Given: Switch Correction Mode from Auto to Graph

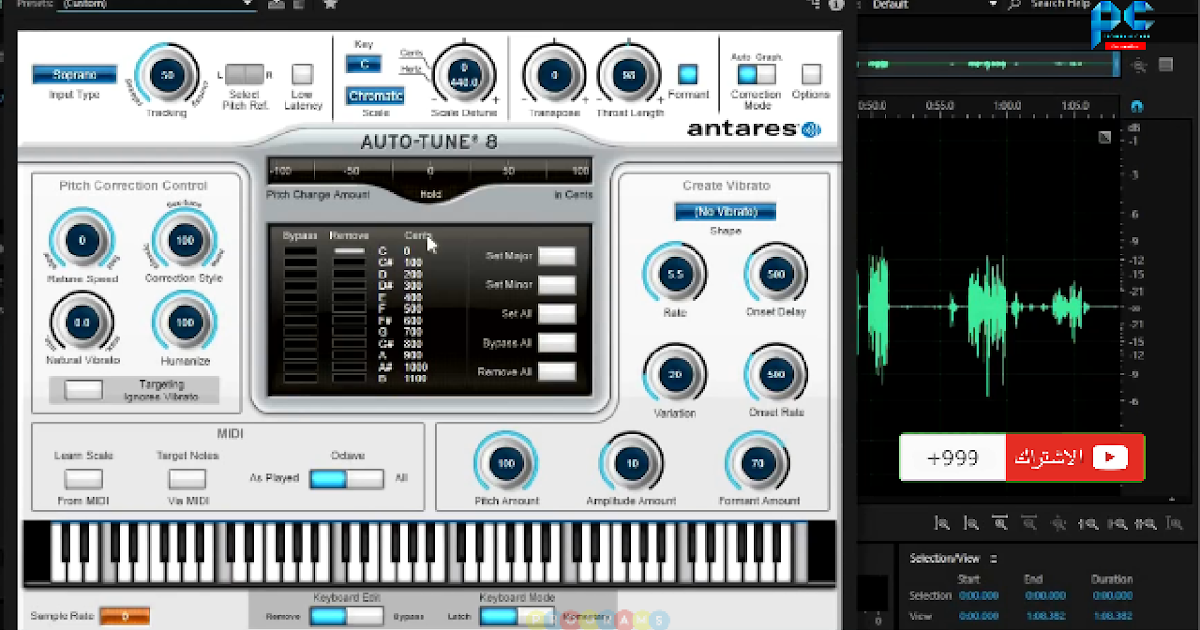Looking at the screenshot, I should [765, 74].
